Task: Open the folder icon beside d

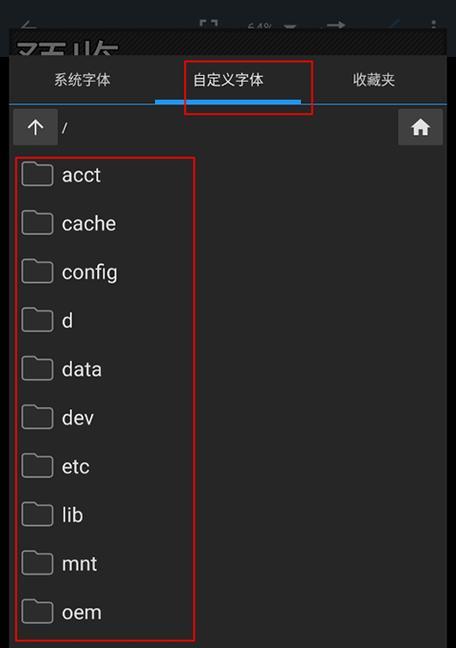Action: pos(37,320)
